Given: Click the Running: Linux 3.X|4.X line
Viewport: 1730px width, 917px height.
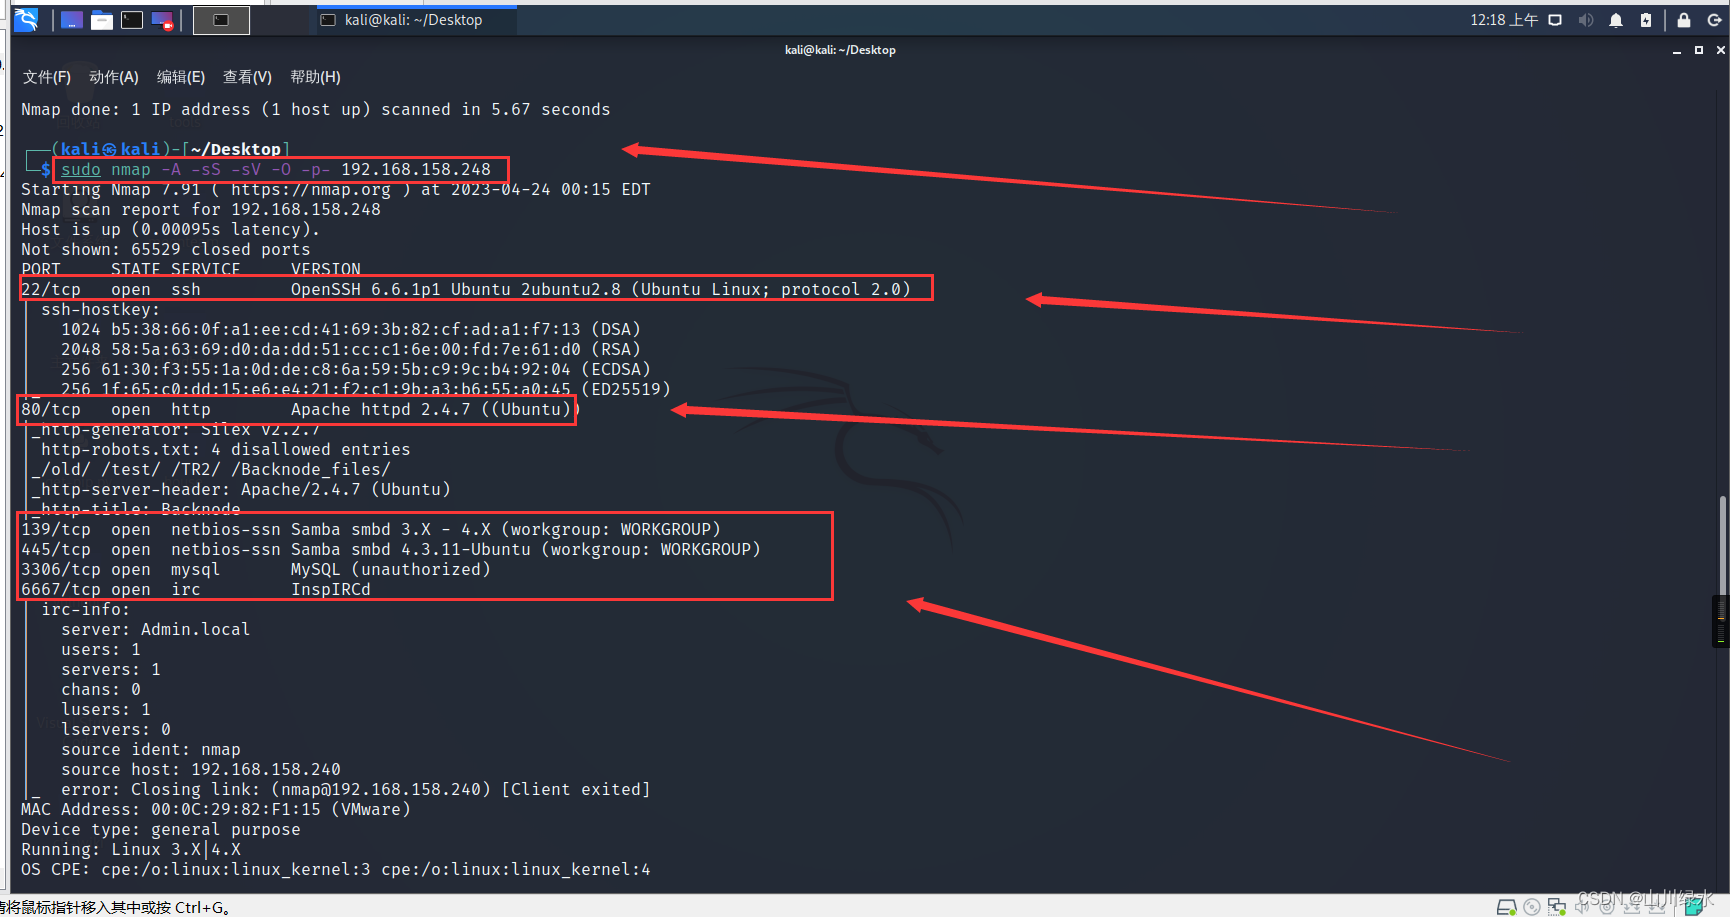Looking at the screenshot, I should point(131,849).
